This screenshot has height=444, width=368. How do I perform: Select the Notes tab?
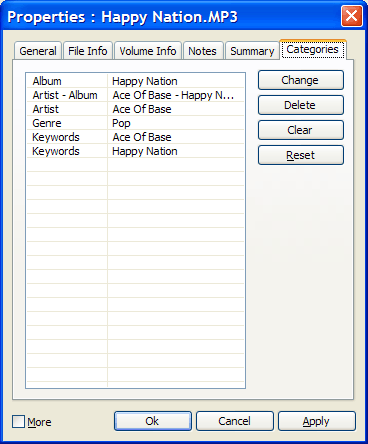point(202,51)
